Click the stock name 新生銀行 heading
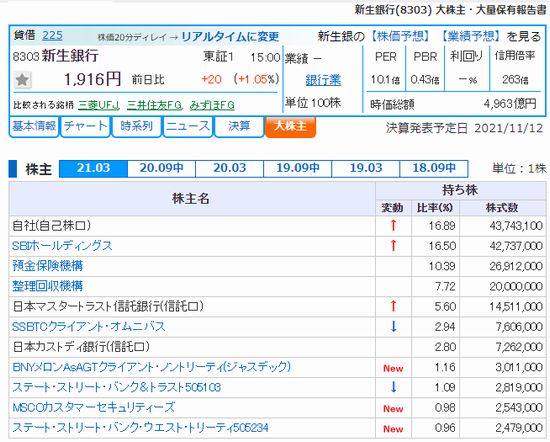 click(70, 56)
